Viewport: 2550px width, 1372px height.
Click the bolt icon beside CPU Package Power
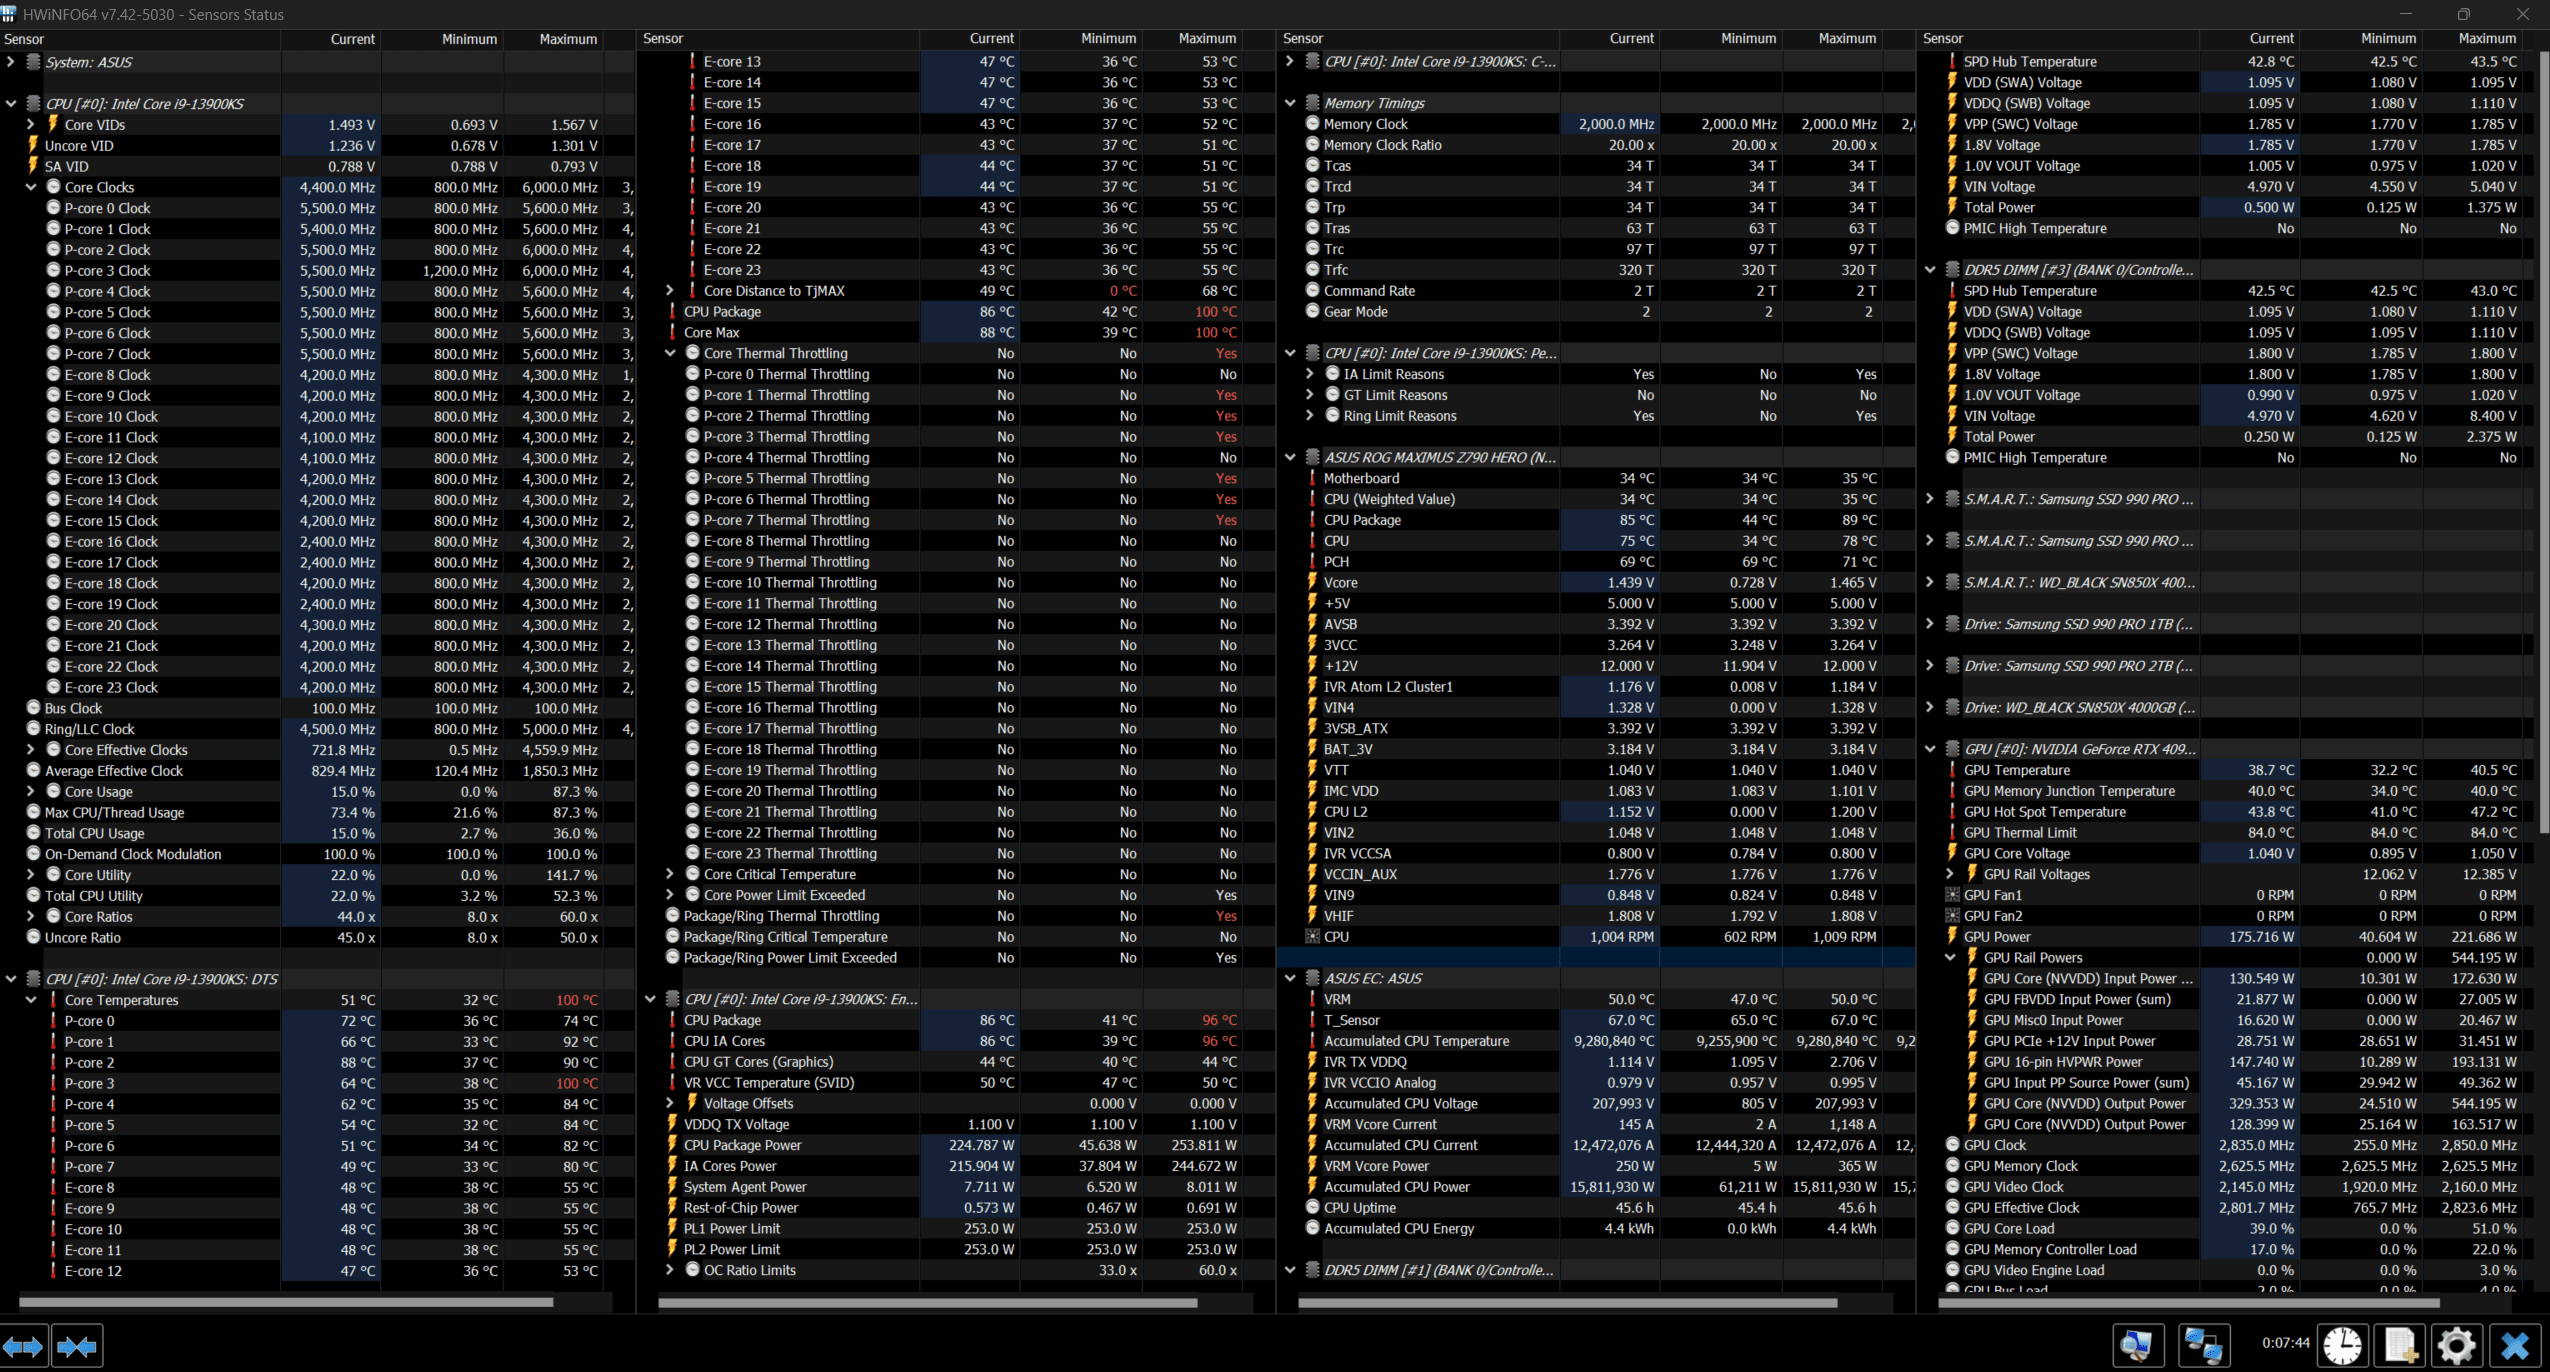[x=673, y=1145]
